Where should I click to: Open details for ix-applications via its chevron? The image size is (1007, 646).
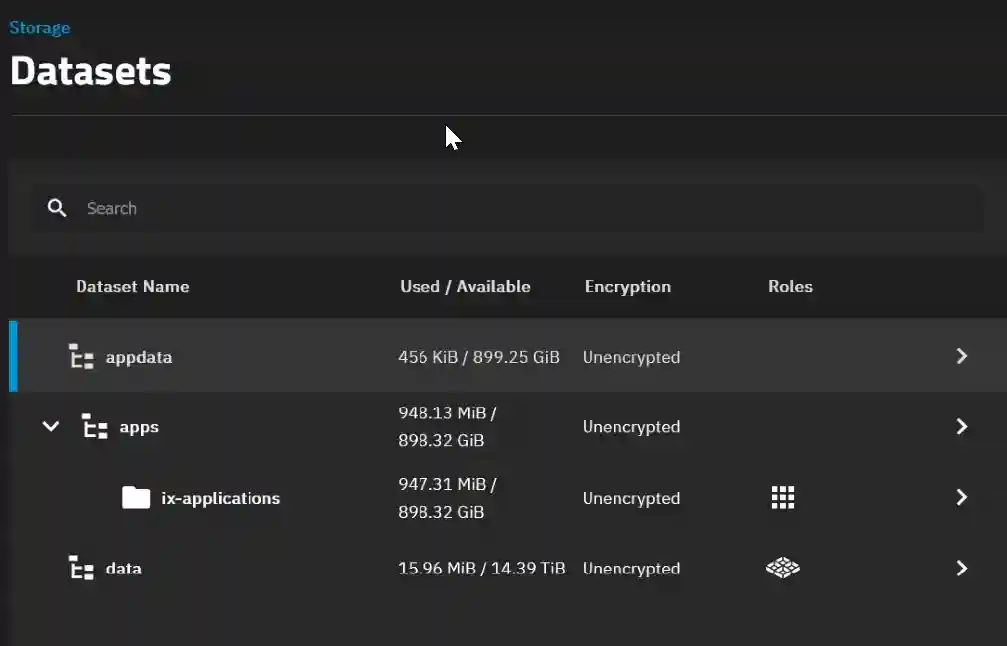961,497
